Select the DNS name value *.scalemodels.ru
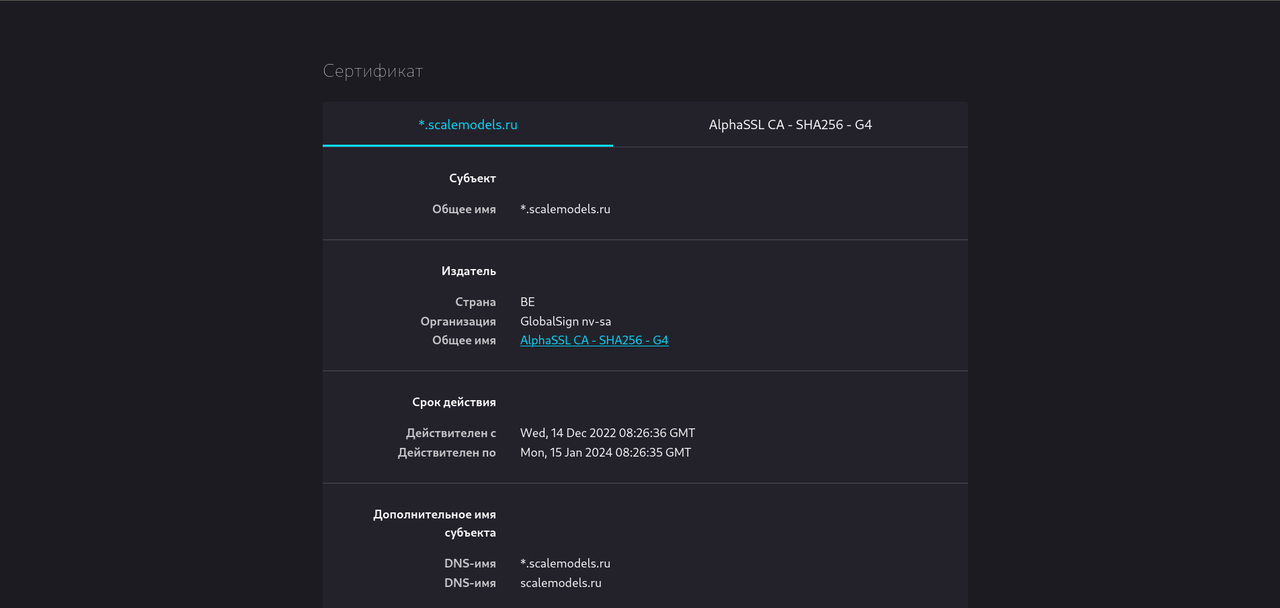The width and height of the screenshot is (1280, 608). [x=565, y=563]
